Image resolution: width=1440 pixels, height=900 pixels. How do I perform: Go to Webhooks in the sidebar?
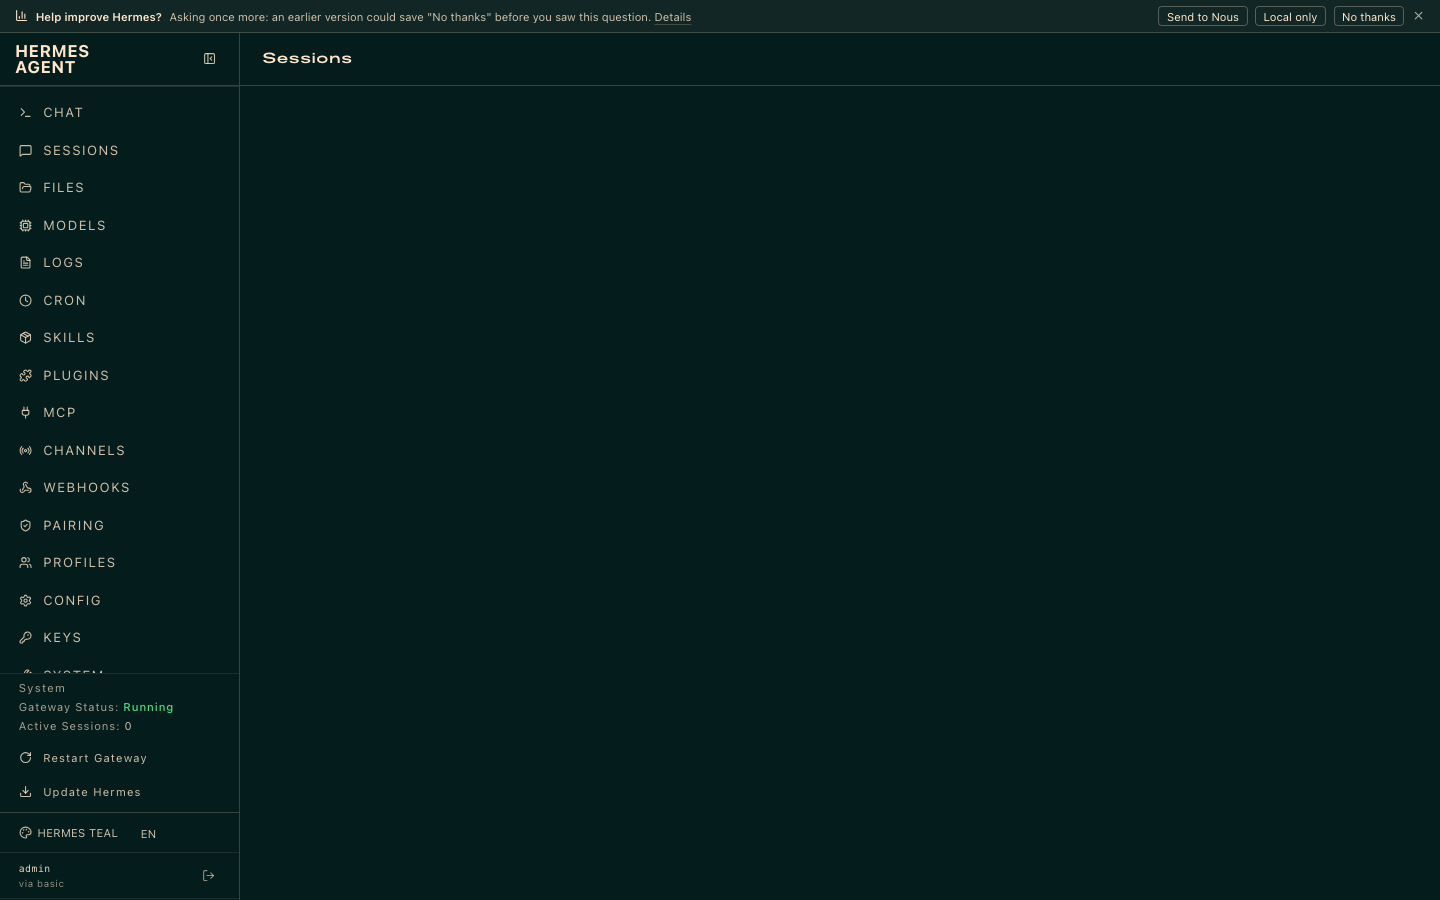tap(119, 488)
